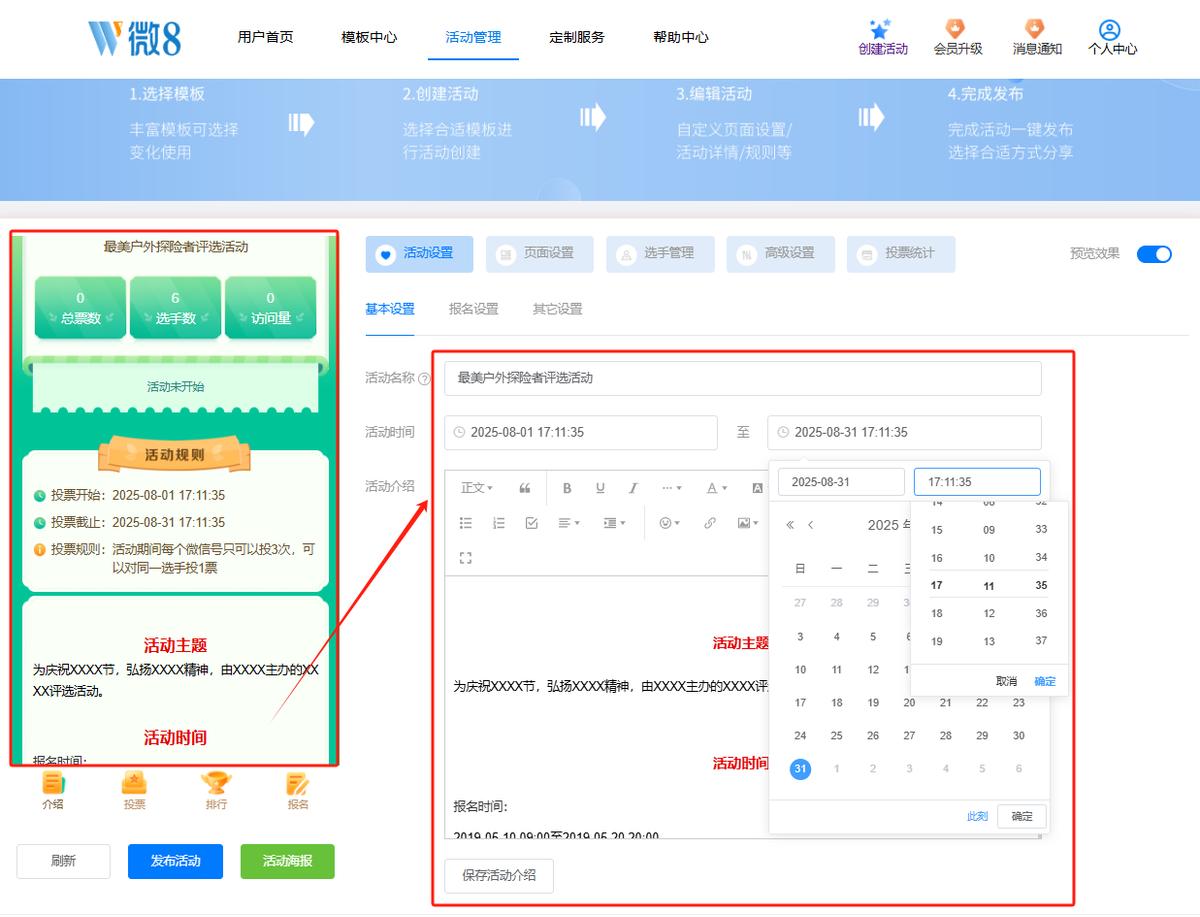Go to previous month in calendar
1200x917 pixels.
pos(811,525)
